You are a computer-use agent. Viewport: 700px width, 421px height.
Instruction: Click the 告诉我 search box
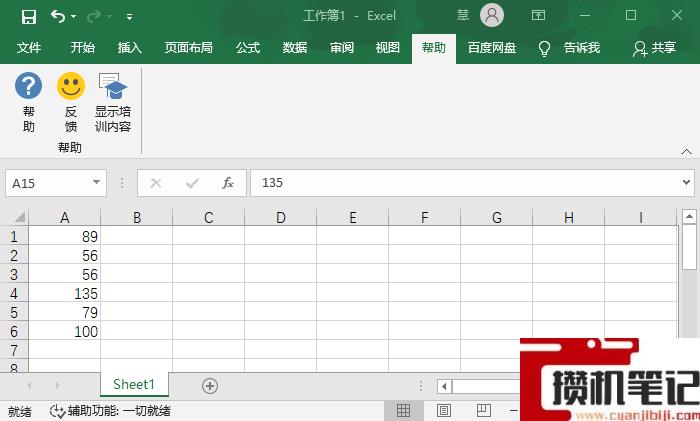tap(581, 47)
